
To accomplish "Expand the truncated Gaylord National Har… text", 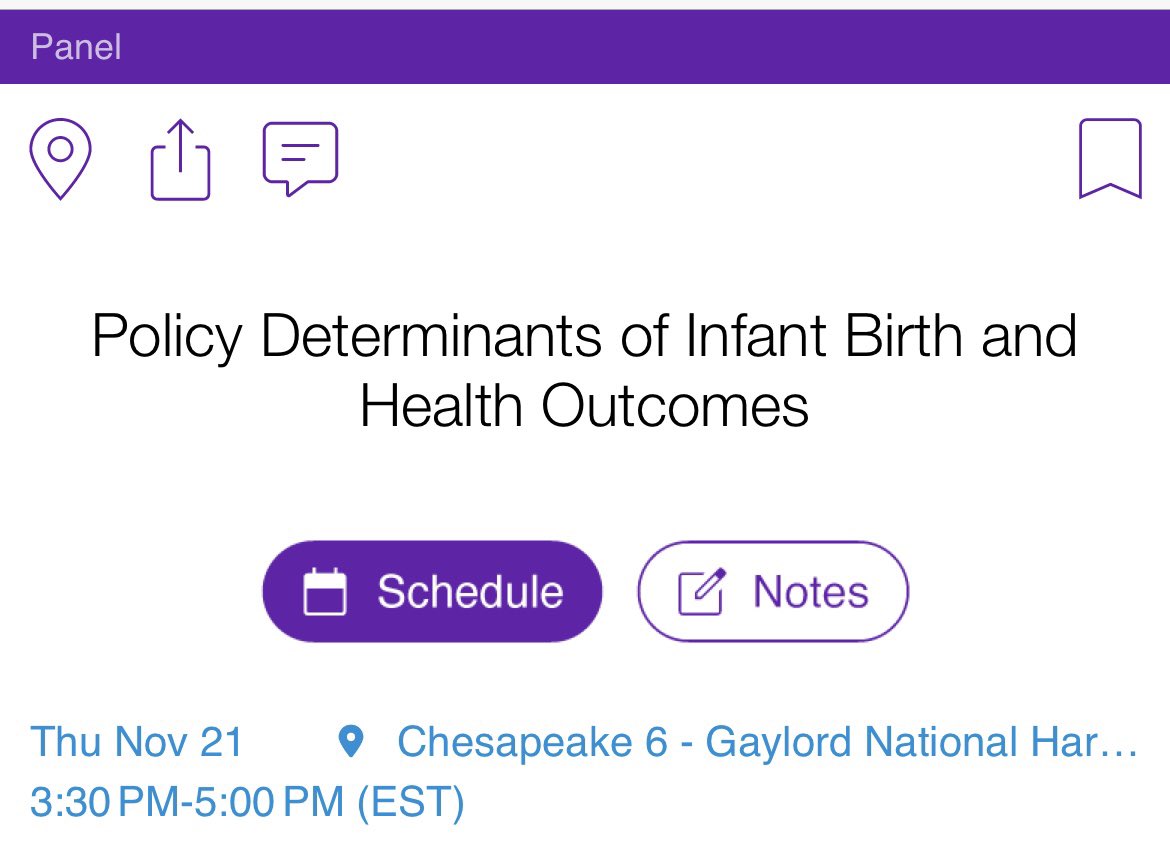I will pos(922,742).
